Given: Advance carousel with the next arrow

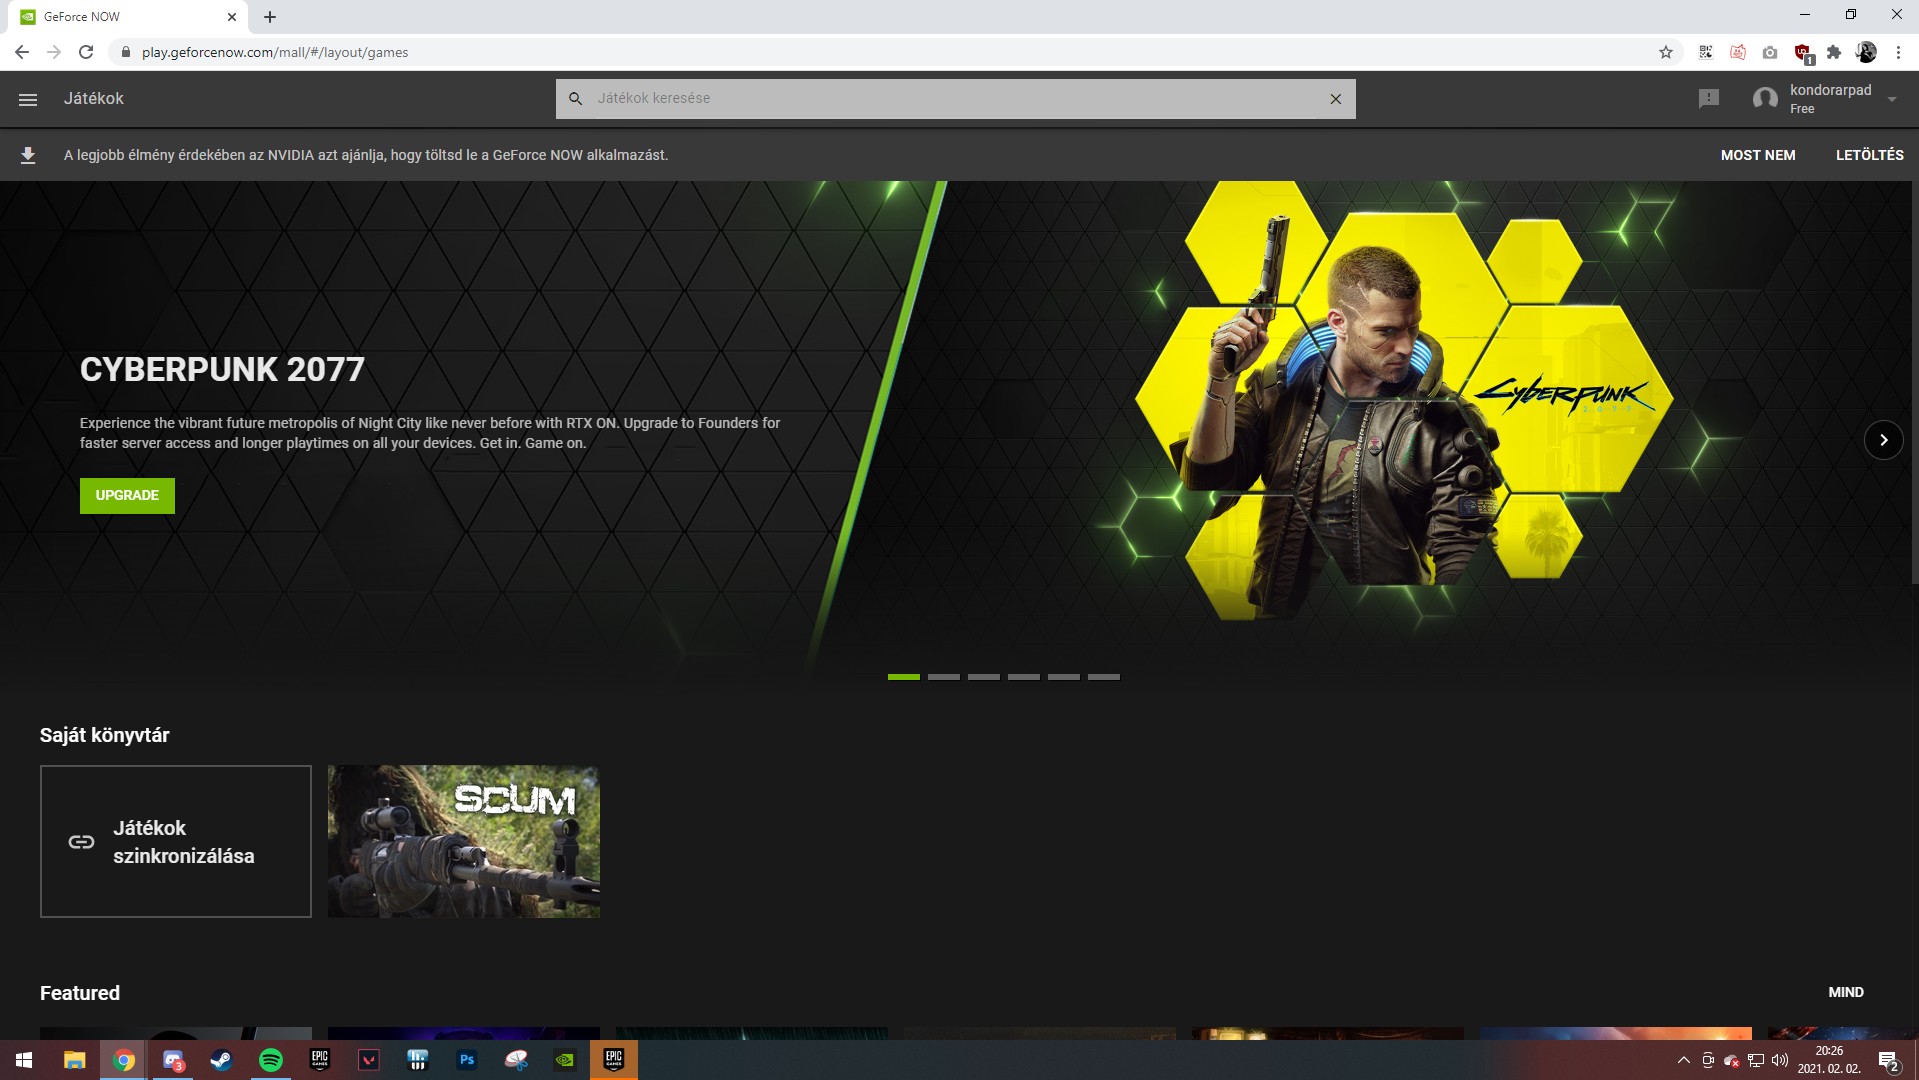Looking at the screenshot, I should click(x=1883, y=440).
